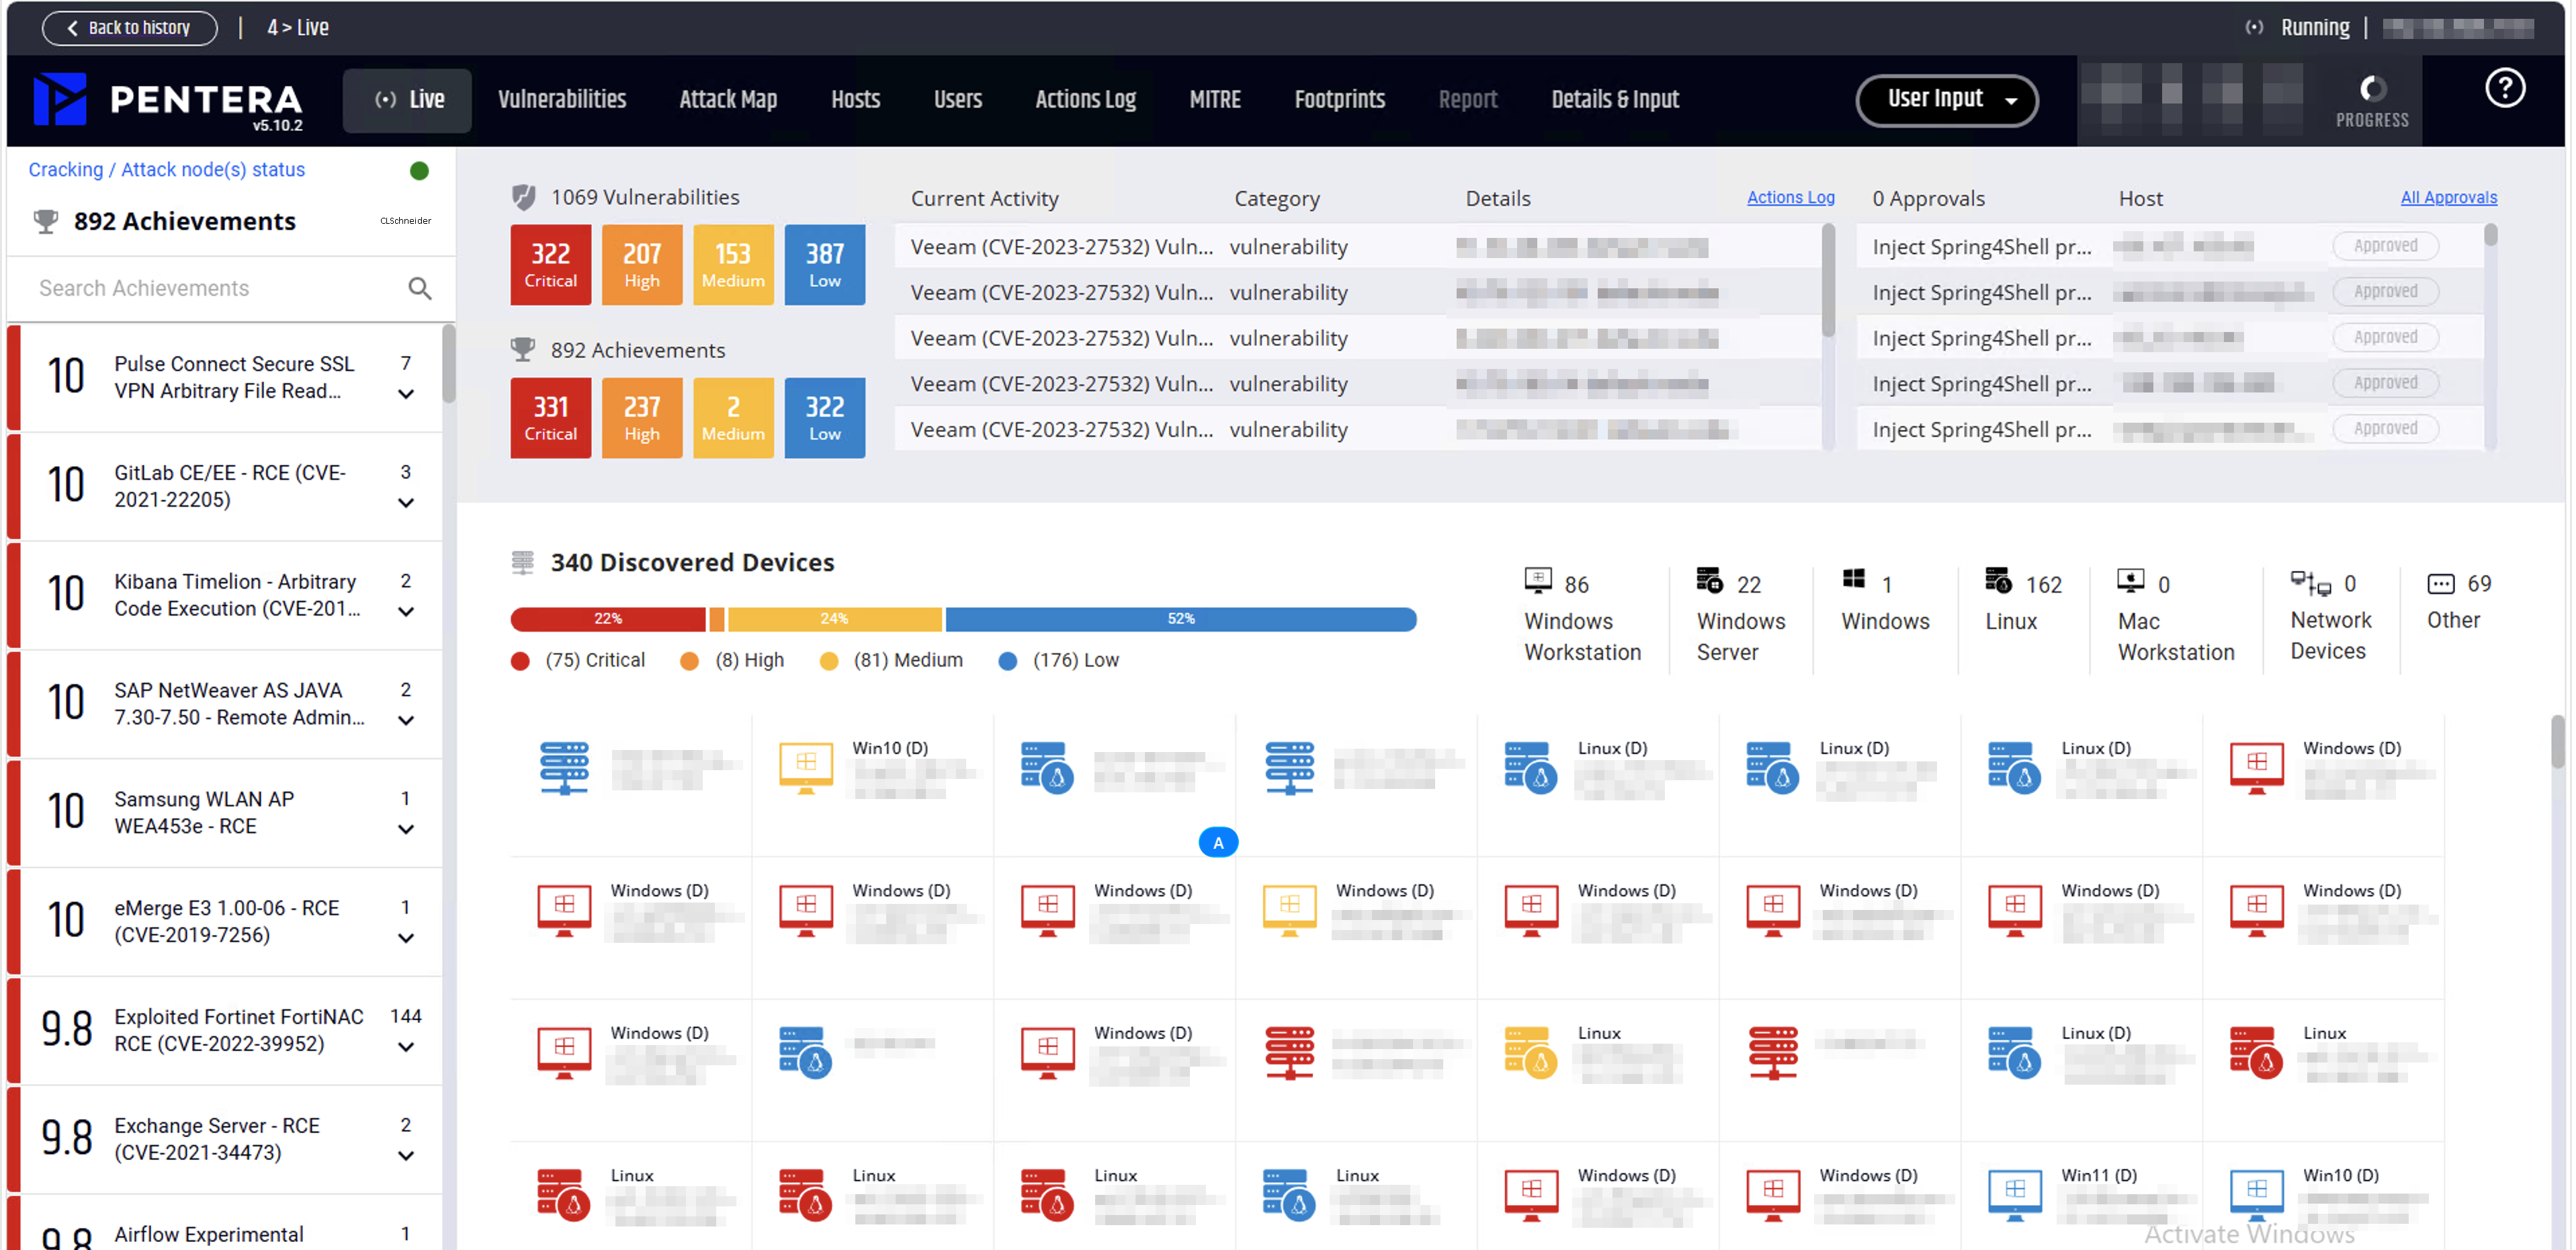Click the Windows Server device type icon
The height and width of the screenshot is (1250, 2576).
(x=1709, y=580)
